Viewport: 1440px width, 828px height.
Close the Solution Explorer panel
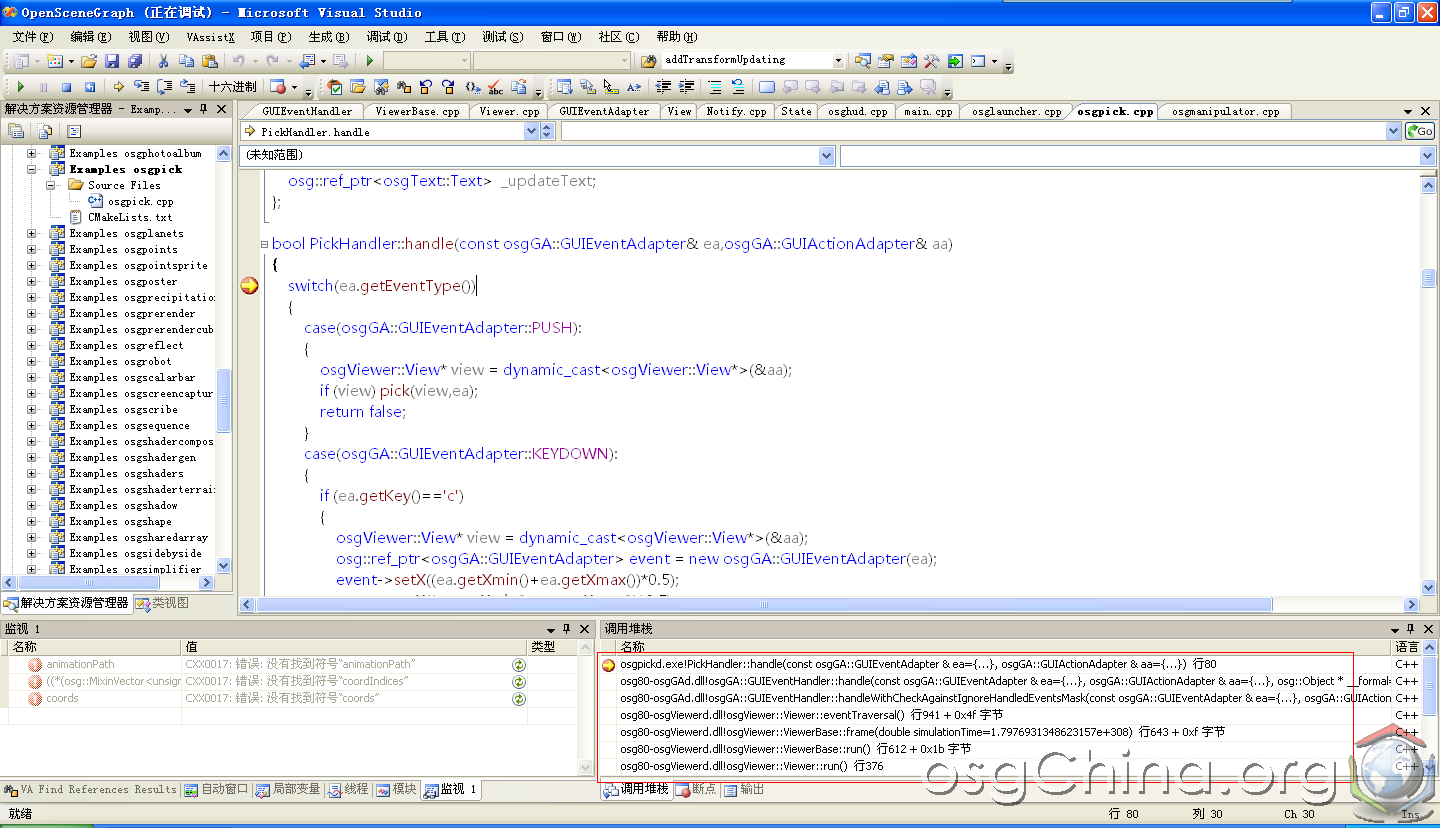(x=221, y=109)
